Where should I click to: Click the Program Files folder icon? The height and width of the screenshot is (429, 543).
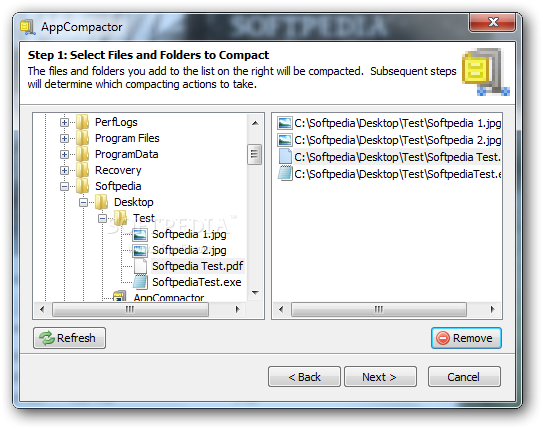(82, 138)
